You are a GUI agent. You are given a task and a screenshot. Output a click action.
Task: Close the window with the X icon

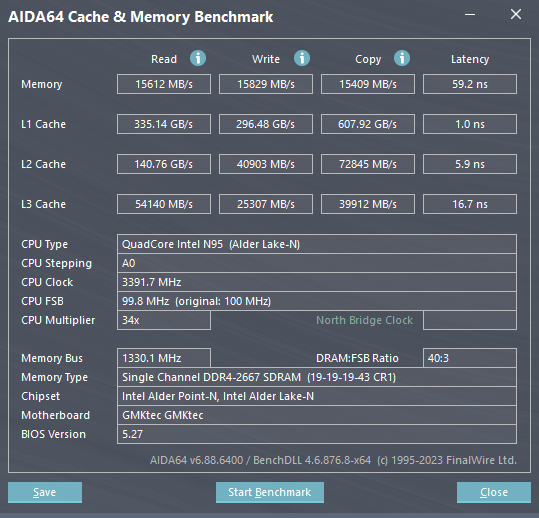[516, 14]
